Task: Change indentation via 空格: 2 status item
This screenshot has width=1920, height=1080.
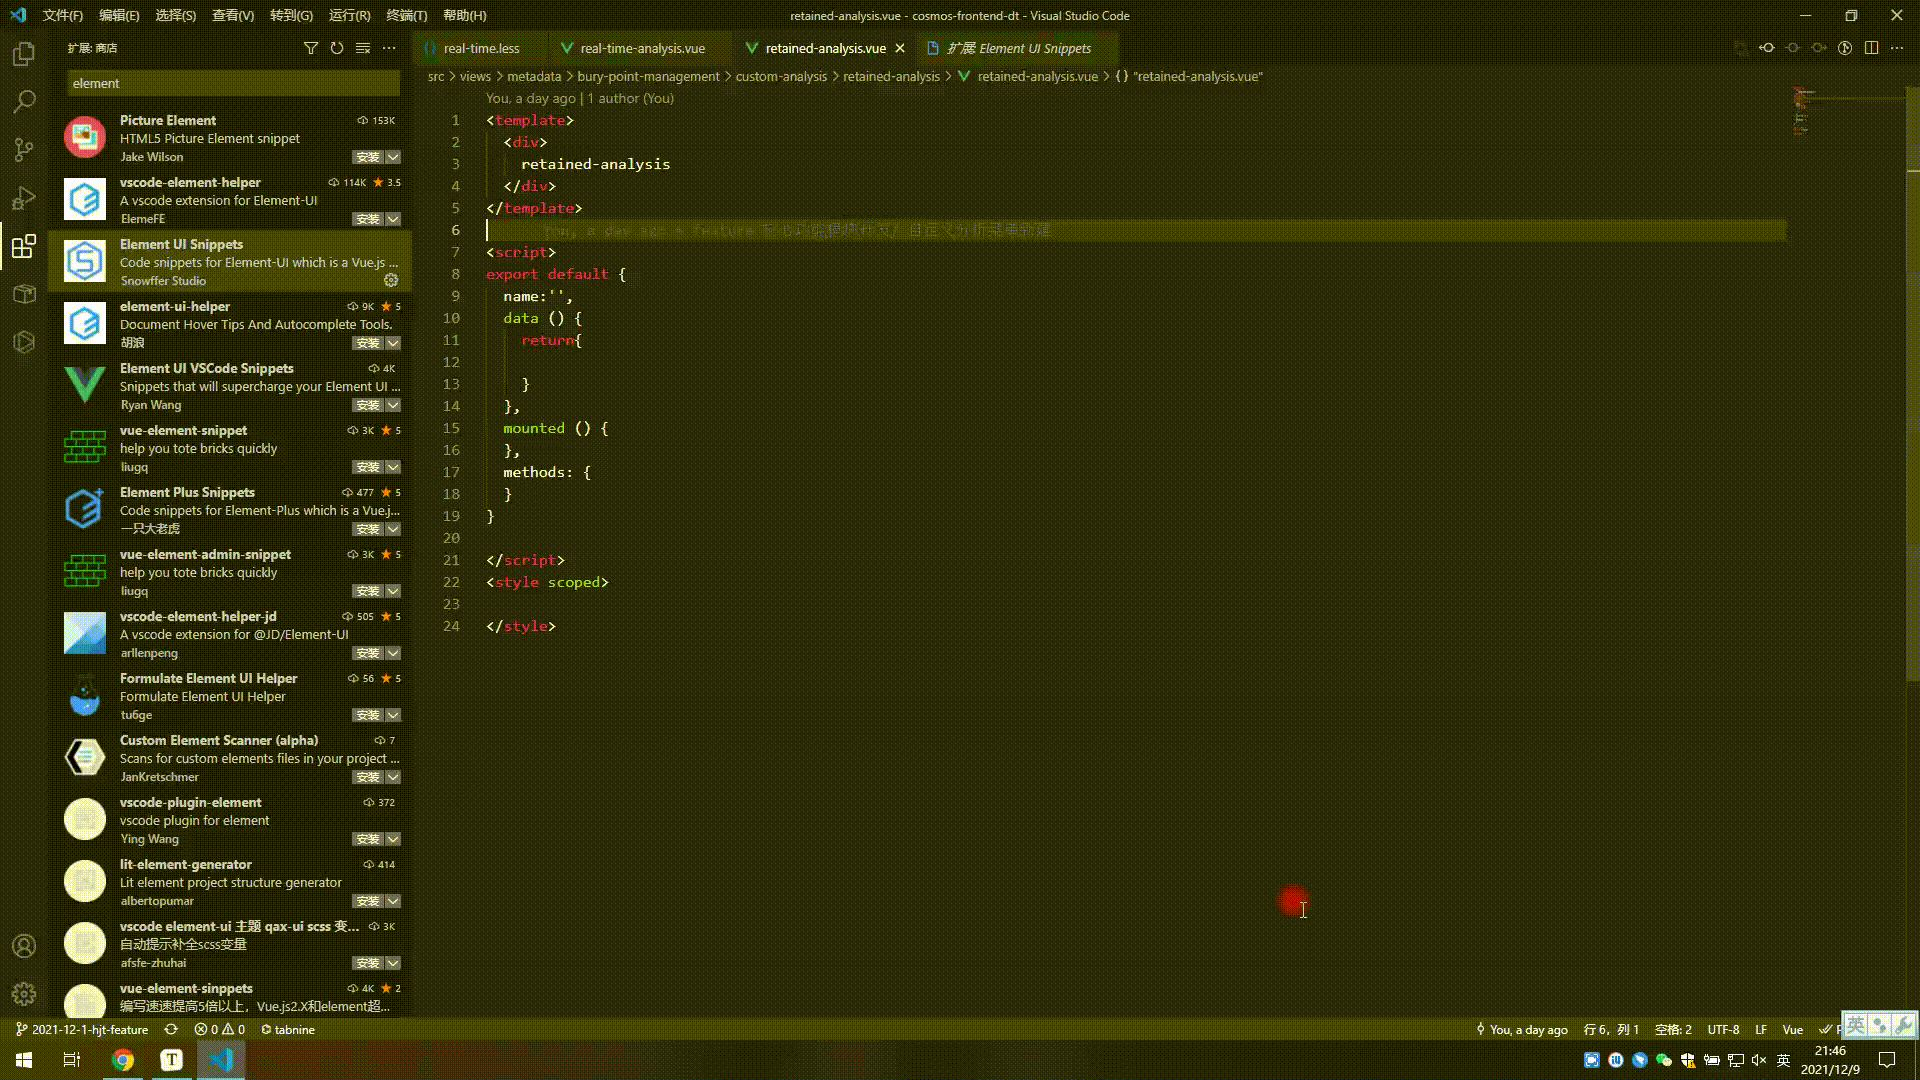Action: click(x=1675, y=1029)
